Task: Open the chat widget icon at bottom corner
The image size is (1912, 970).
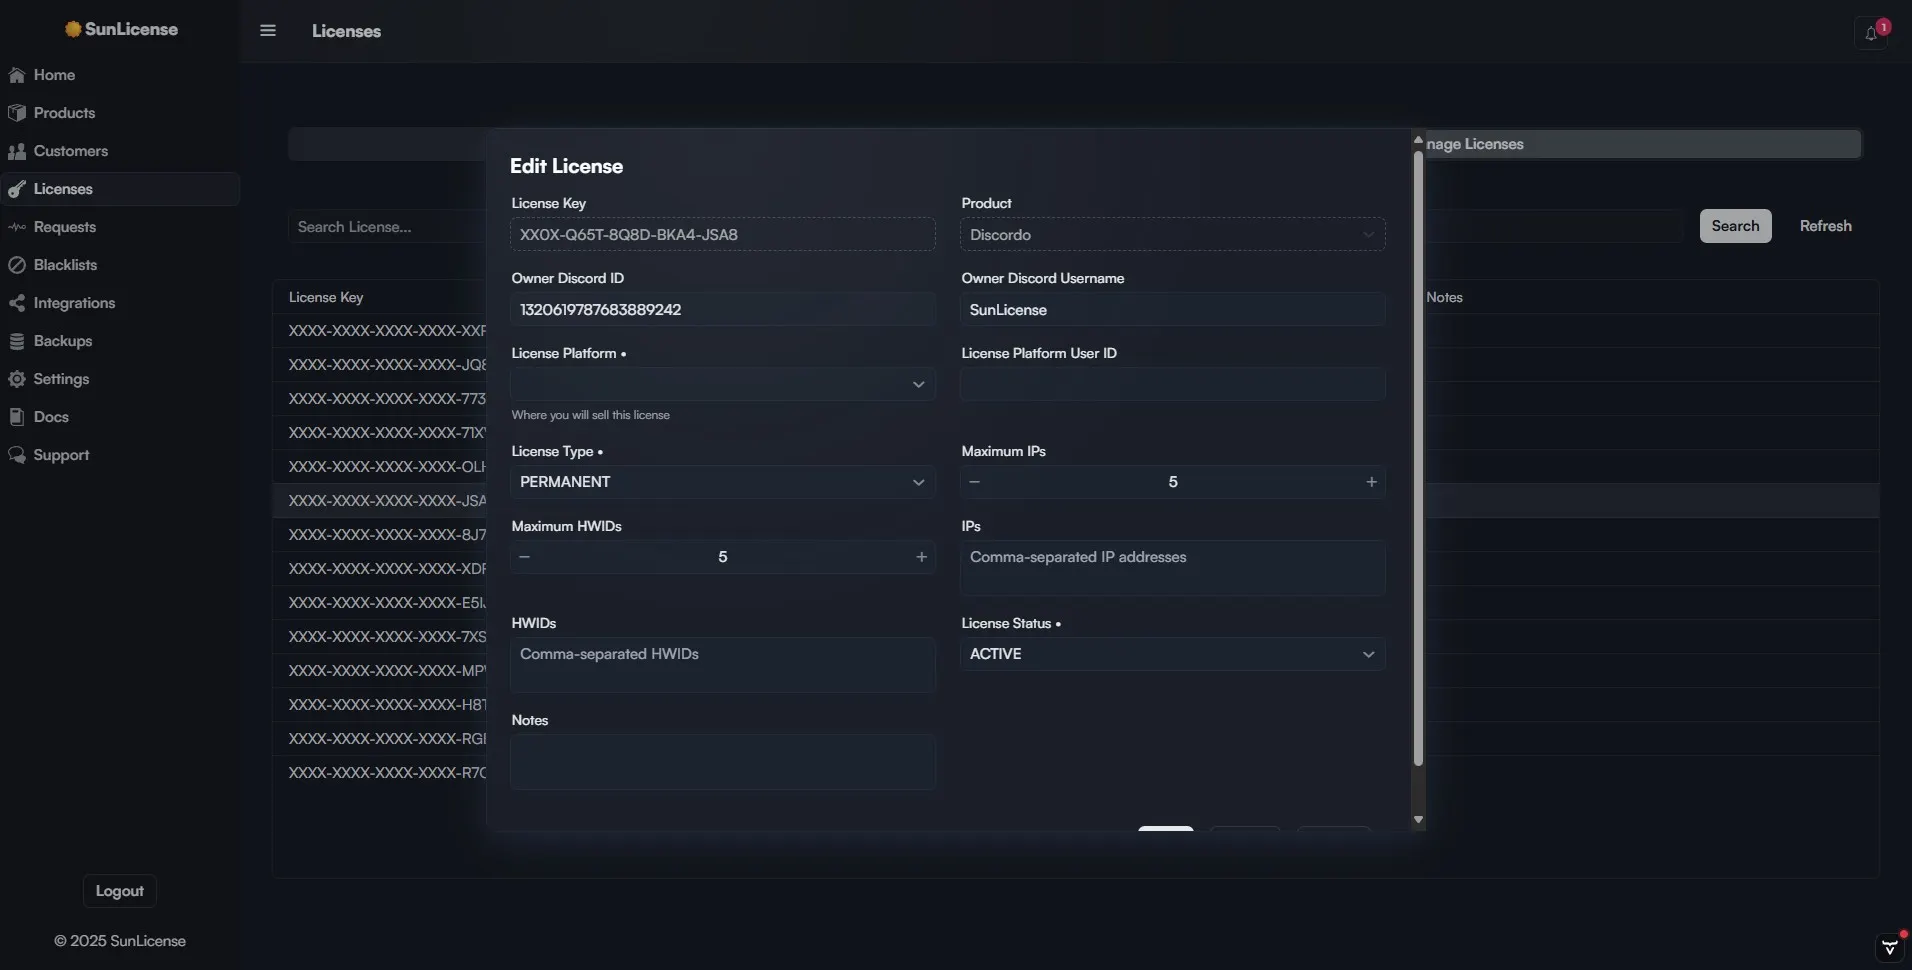Action: 1889,946
